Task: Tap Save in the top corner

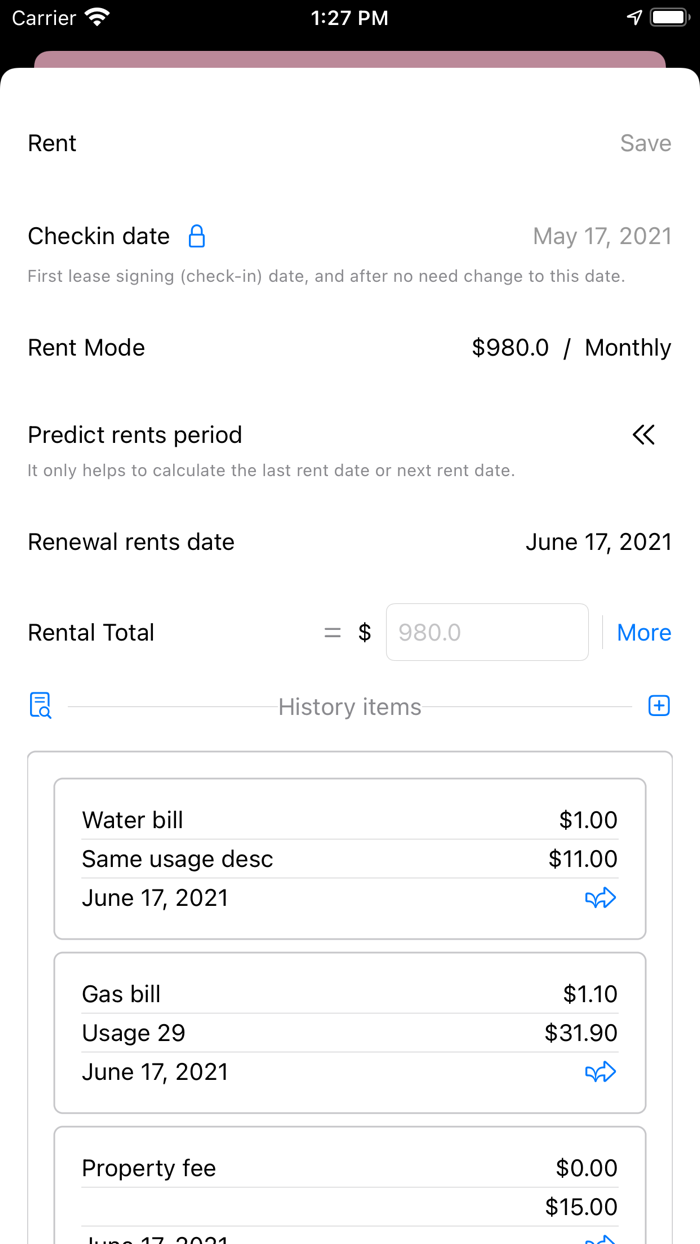Action: point(645,143)
